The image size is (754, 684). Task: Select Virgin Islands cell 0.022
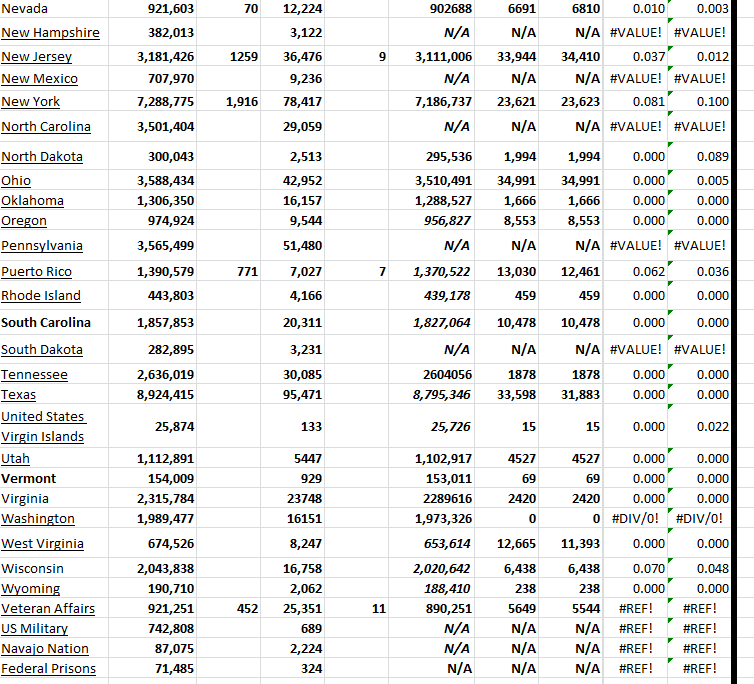[700, 427]
